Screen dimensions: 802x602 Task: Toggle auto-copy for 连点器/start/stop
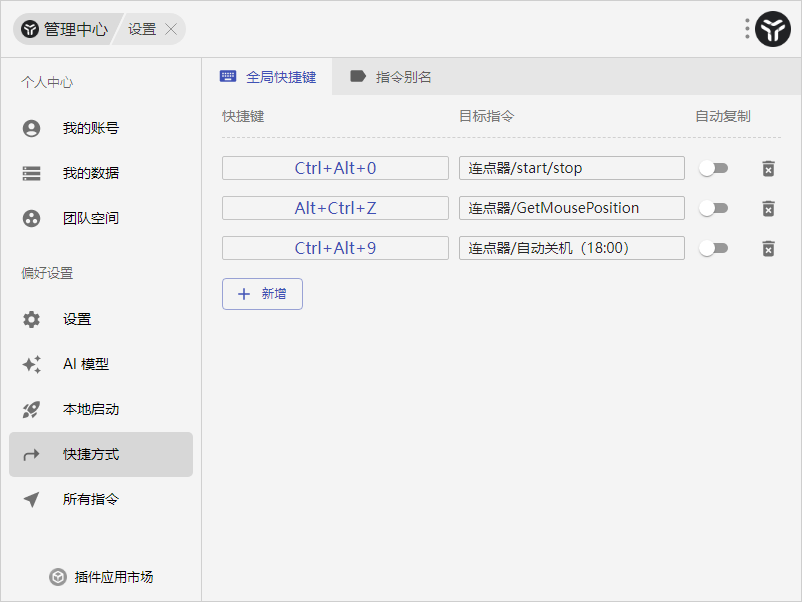point(713,168)
